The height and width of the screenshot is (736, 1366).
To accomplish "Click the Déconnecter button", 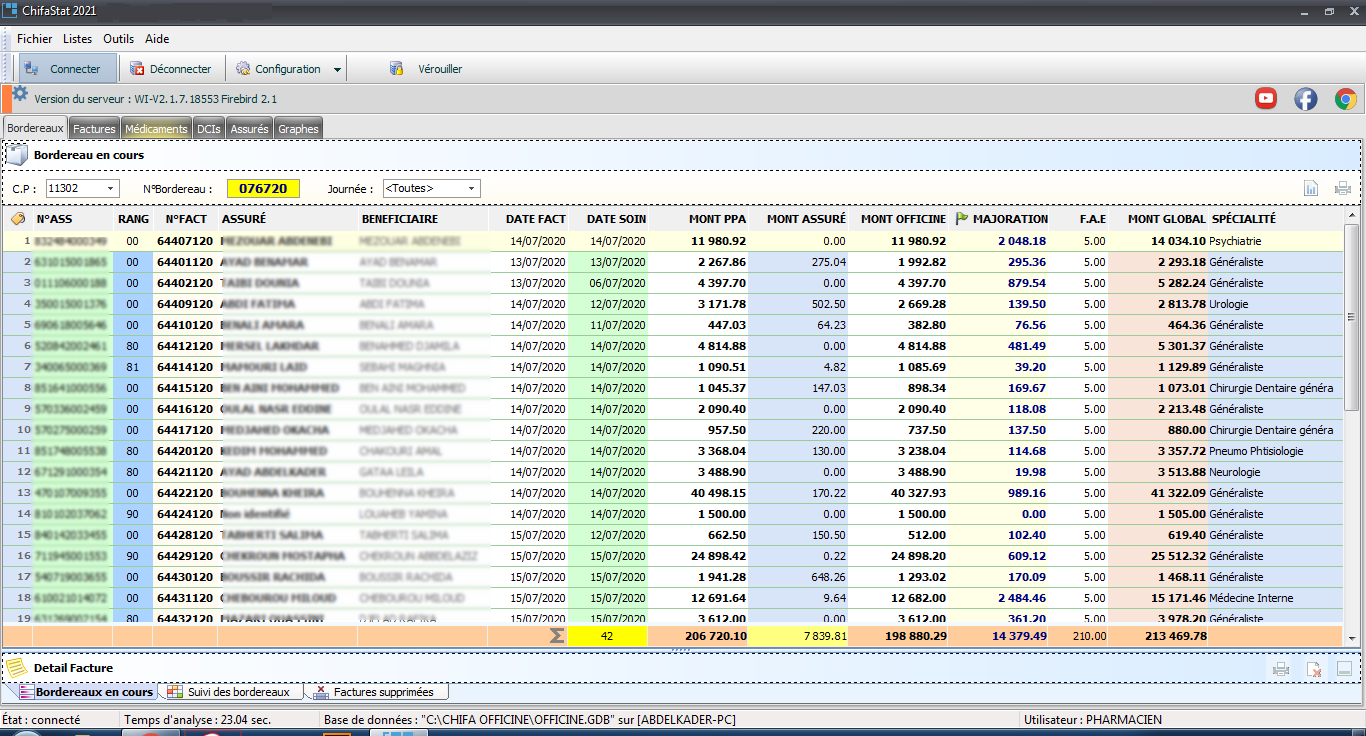I will click(x=171, y=69).
